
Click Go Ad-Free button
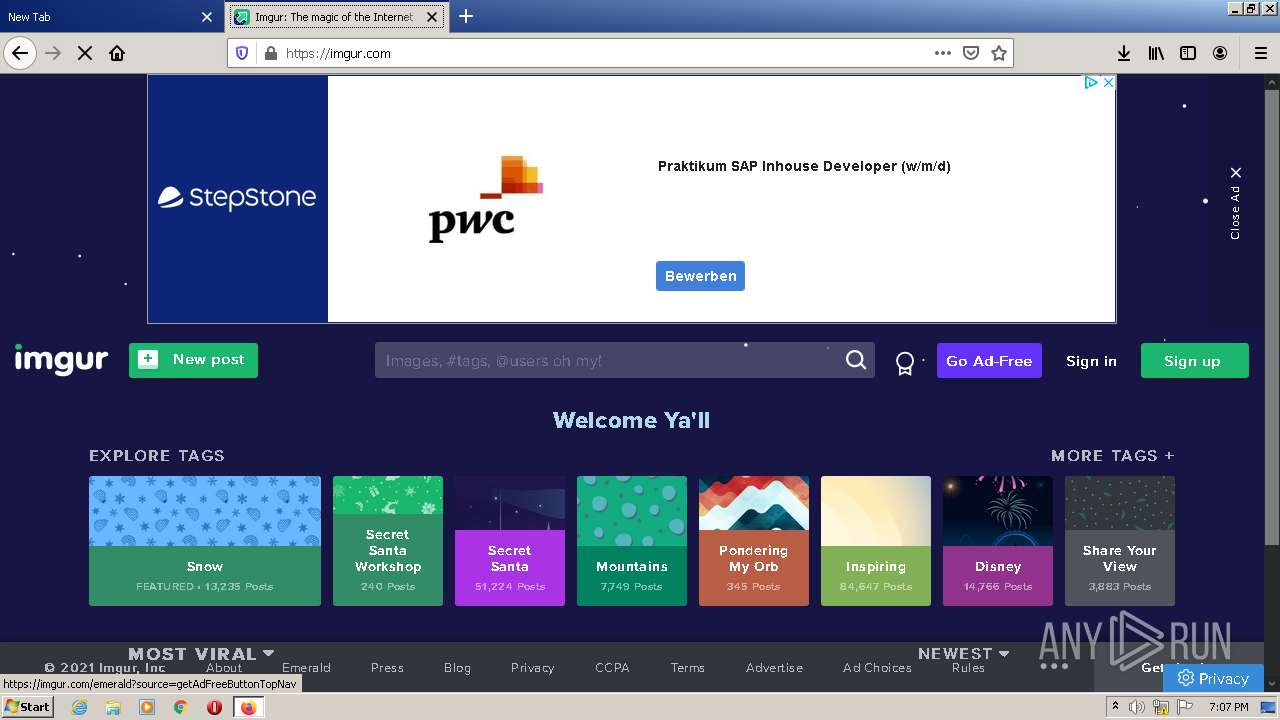click(989, 361)
